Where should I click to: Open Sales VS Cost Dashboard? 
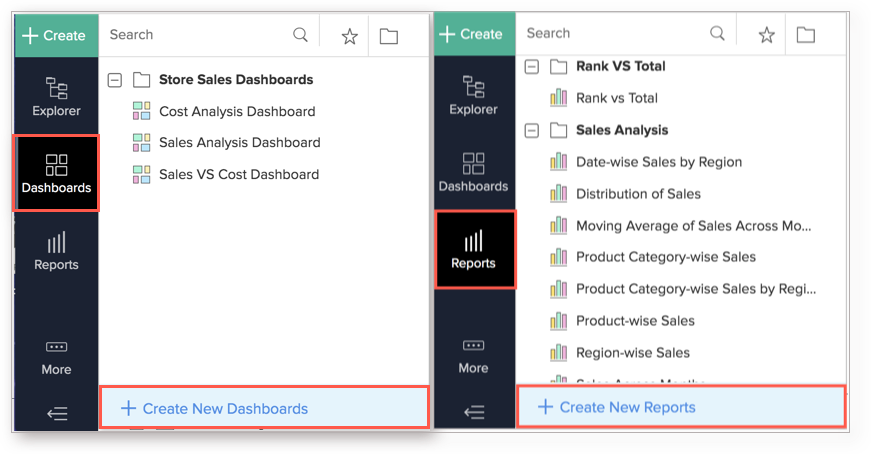(238, 174)
